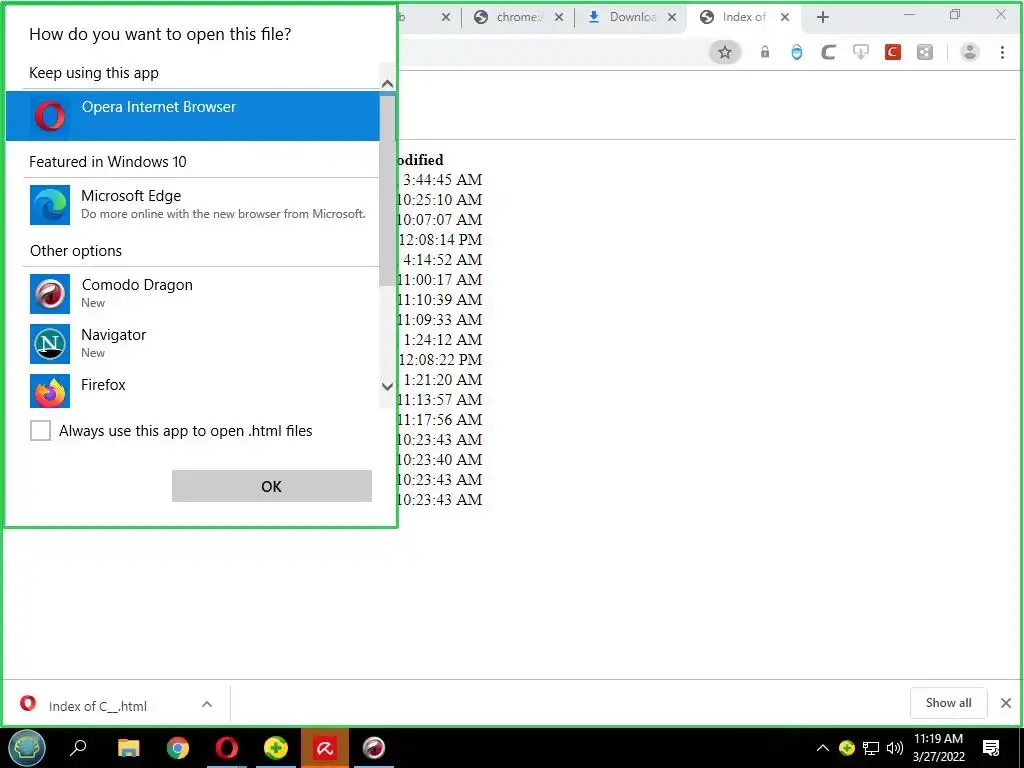
Task: Click the 11:17:56 AM modified entry
Action: (x=440, y=419)
